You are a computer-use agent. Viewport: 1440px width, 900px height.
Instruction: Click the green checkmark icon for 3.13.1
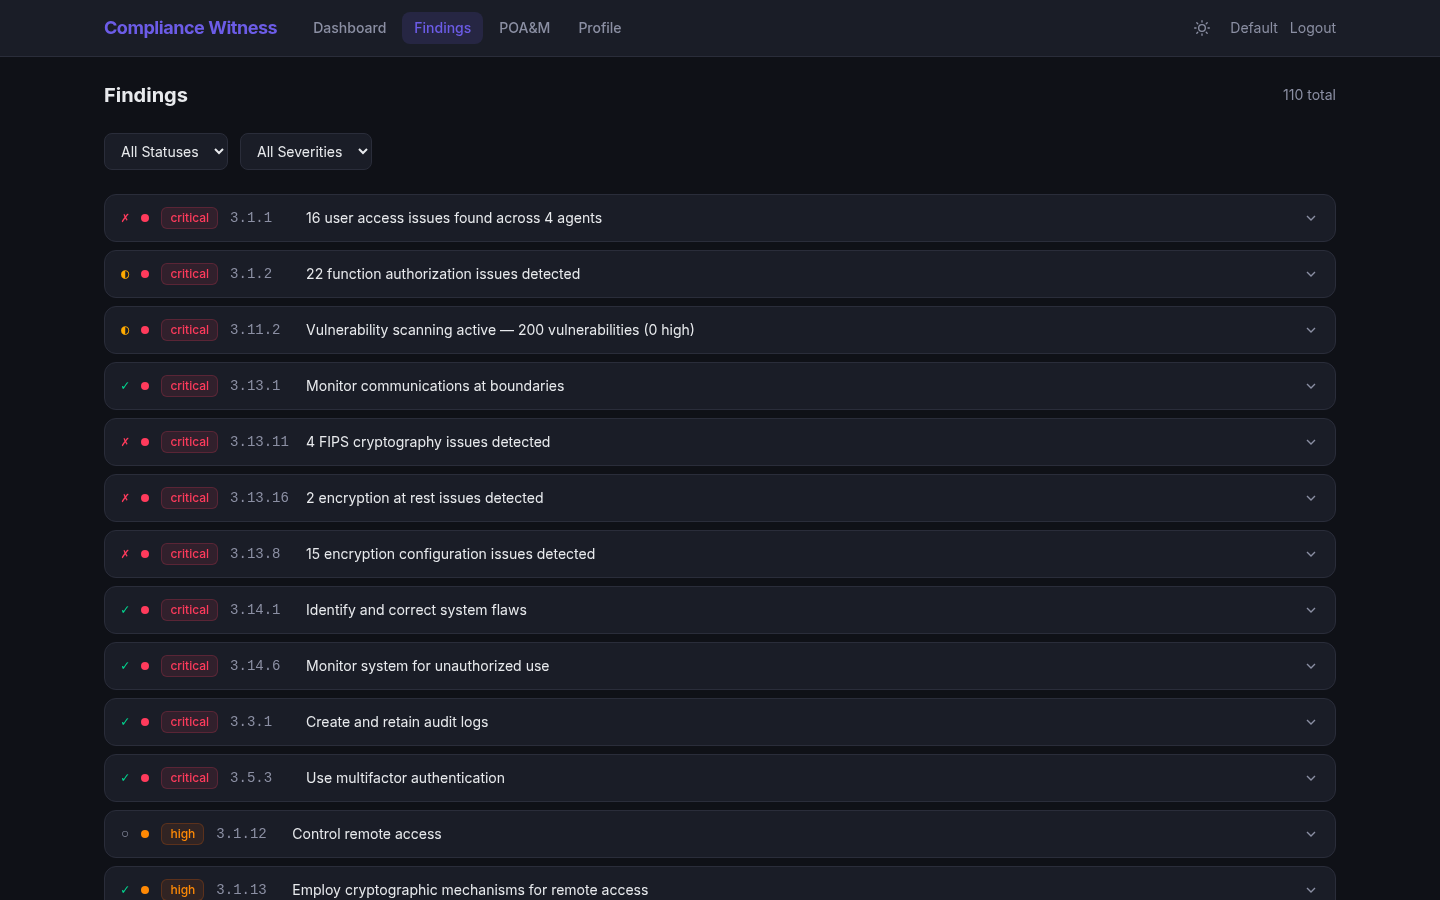(125, 386)
